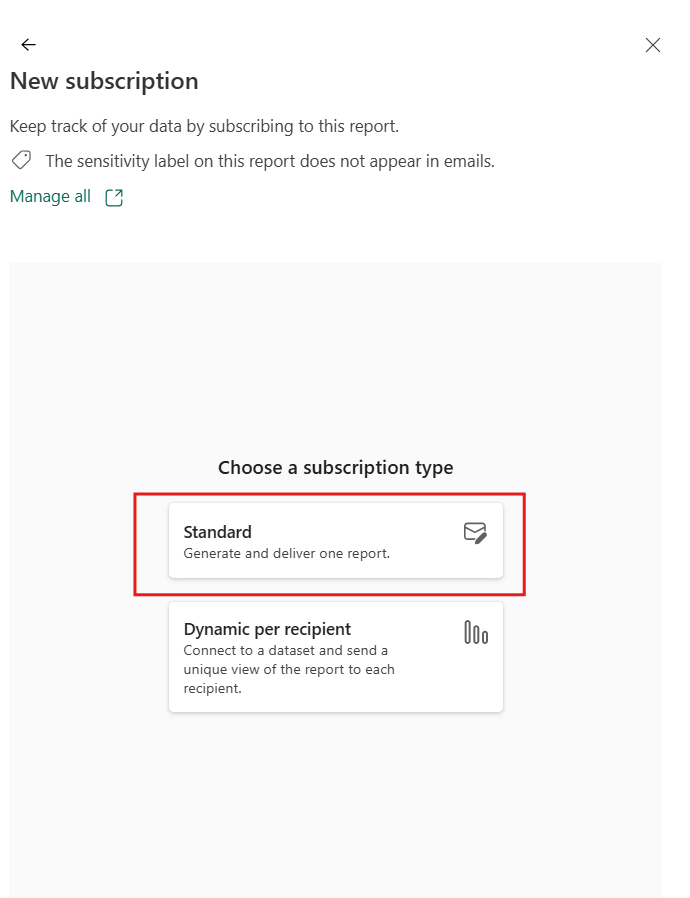Image resolution: width=690 pixels, height=898 pixels.
Task: Click the unique view of the report line
Action: click(289, 669)
